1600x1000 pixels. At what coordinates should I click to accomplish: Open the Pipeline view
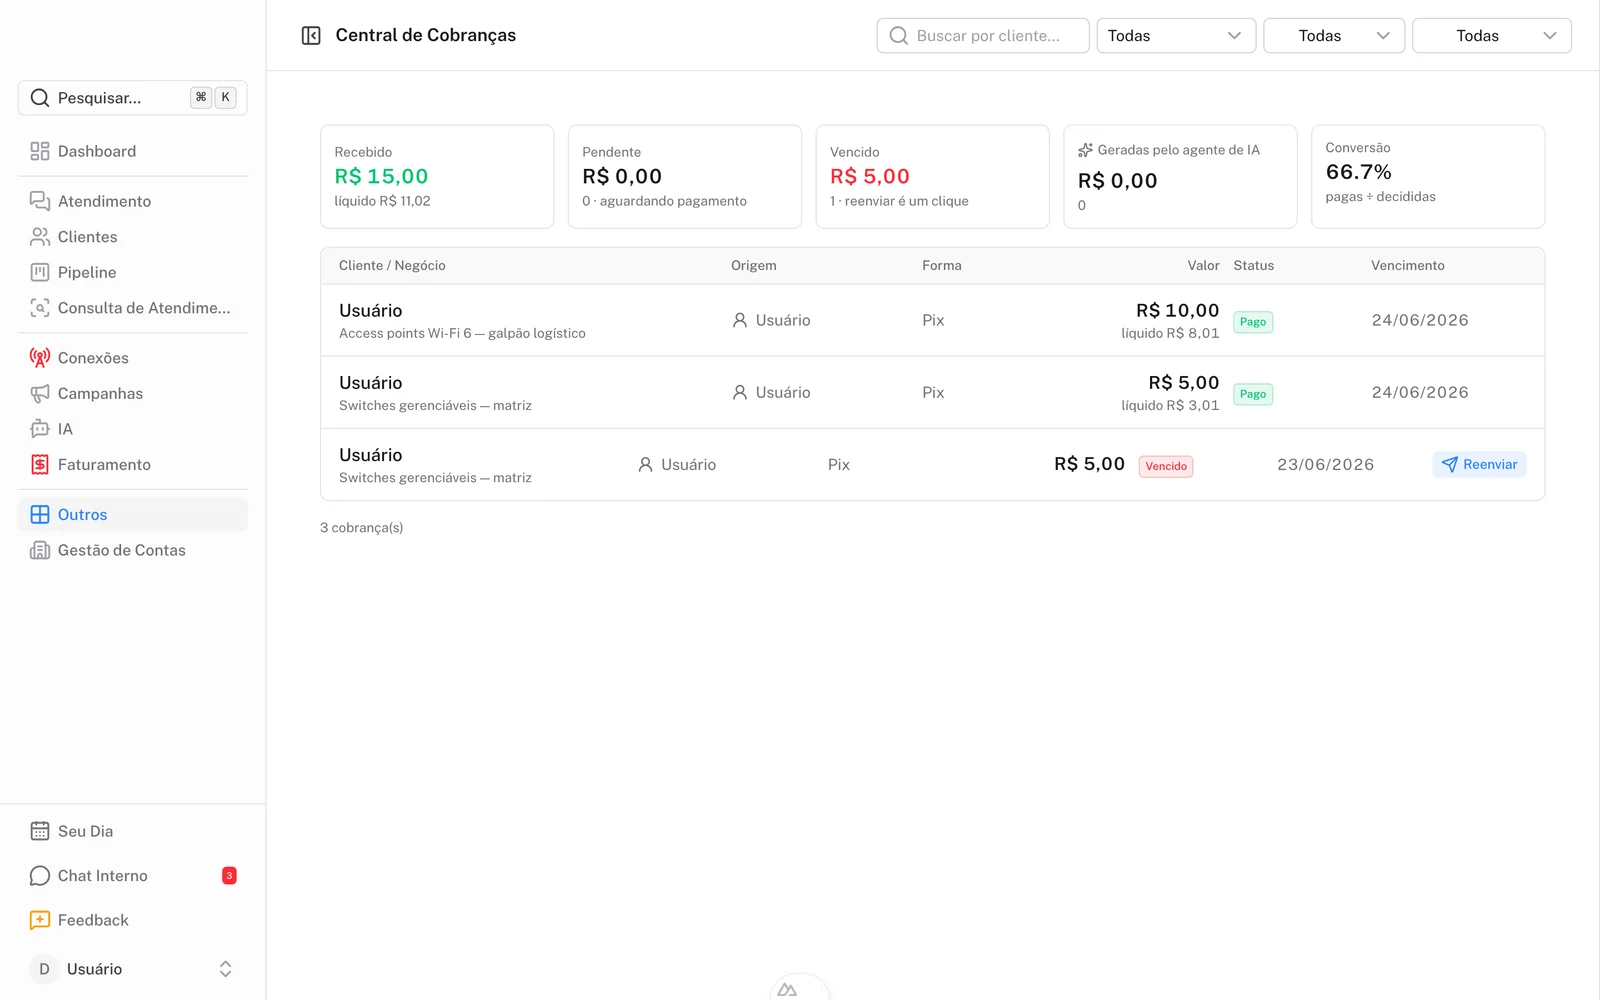pyautogui.click(x=133, y=272)
